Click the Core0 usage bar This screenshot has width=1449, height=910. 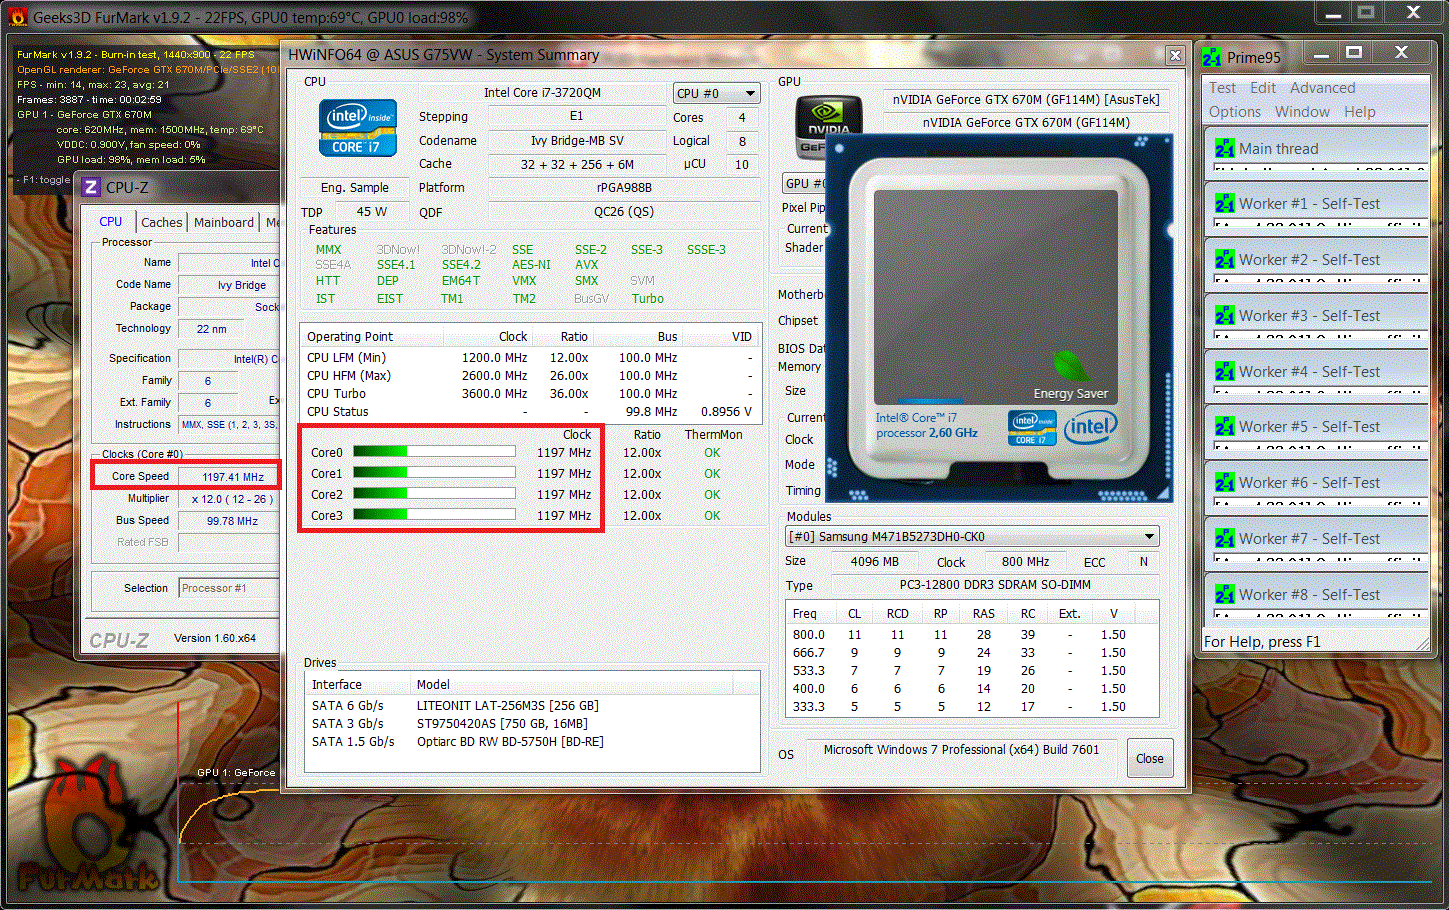pos(434,452)
